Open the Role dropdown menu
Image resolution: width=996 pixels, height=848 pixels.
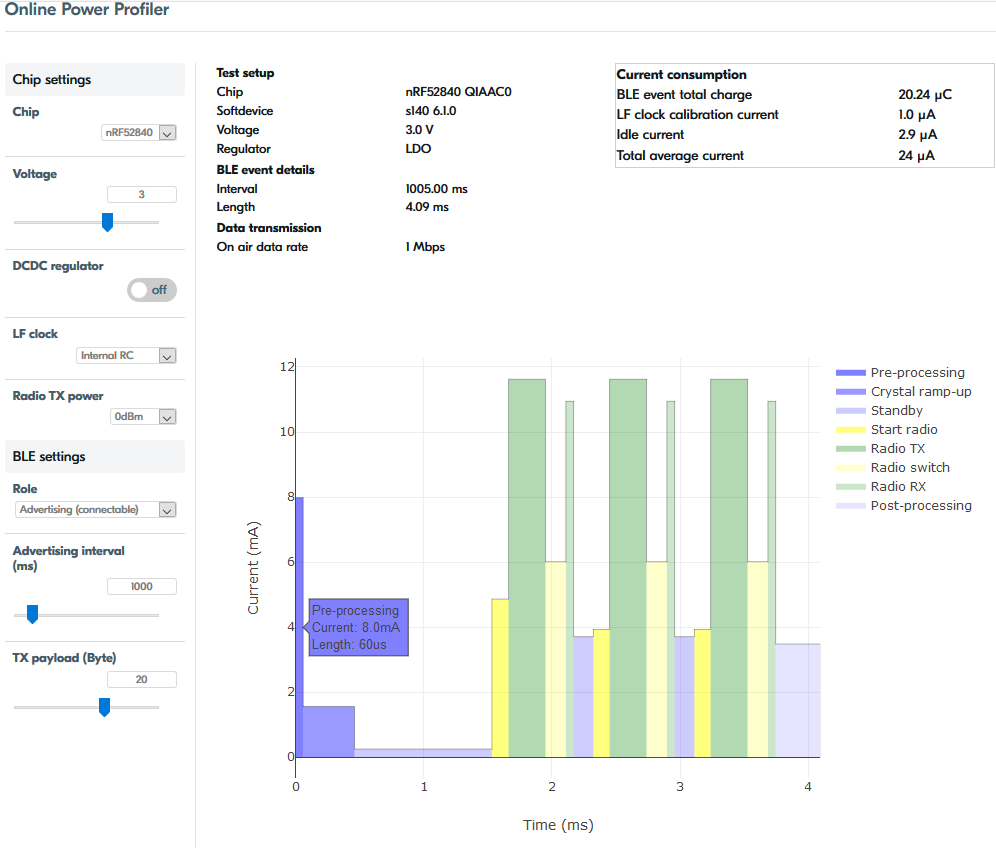pos(96,510)
